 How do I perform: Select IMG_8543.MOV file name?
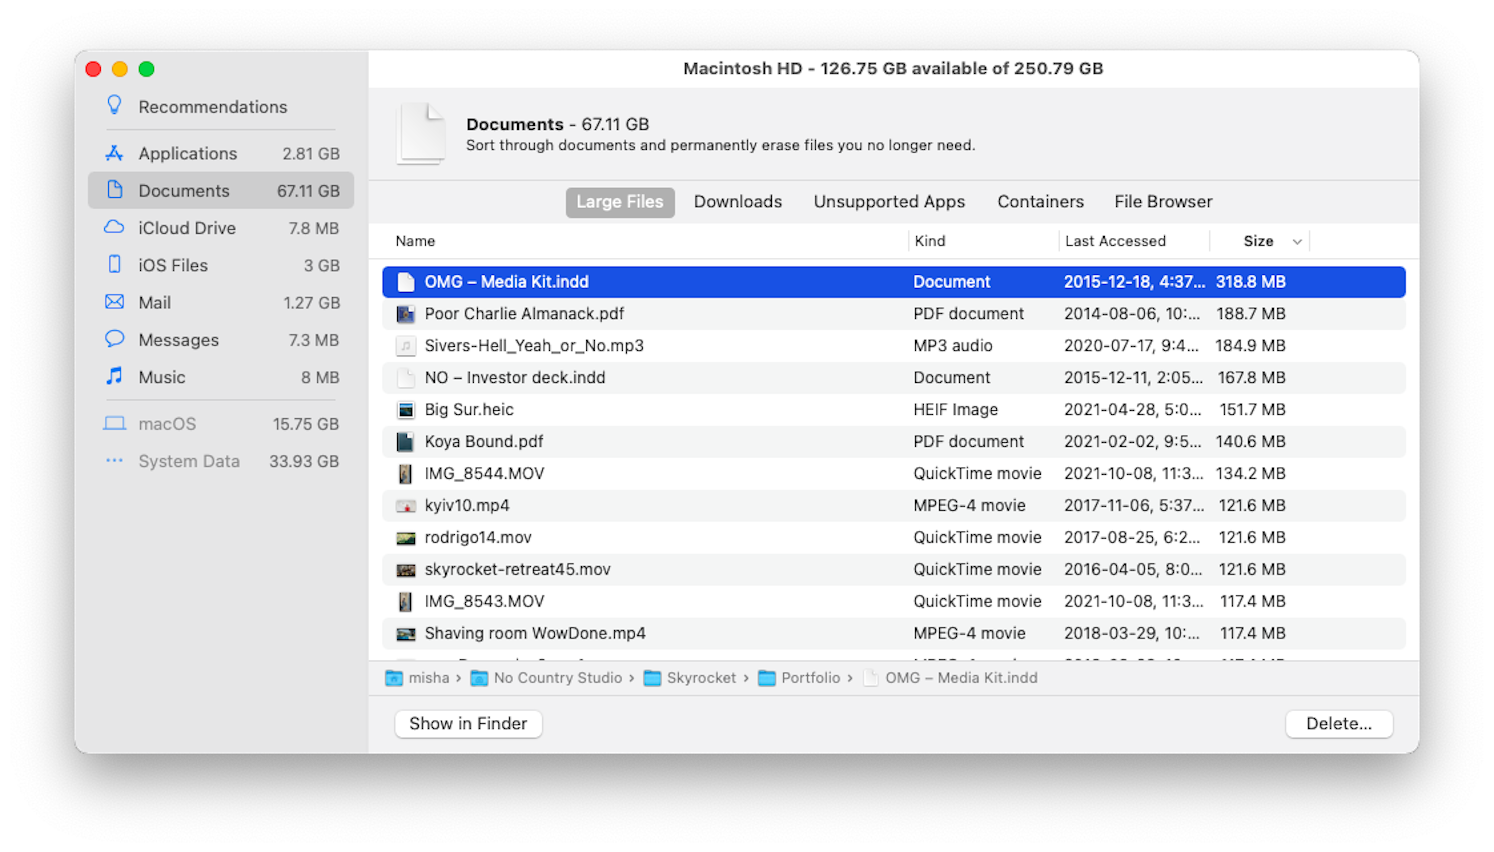pos(484,602)
